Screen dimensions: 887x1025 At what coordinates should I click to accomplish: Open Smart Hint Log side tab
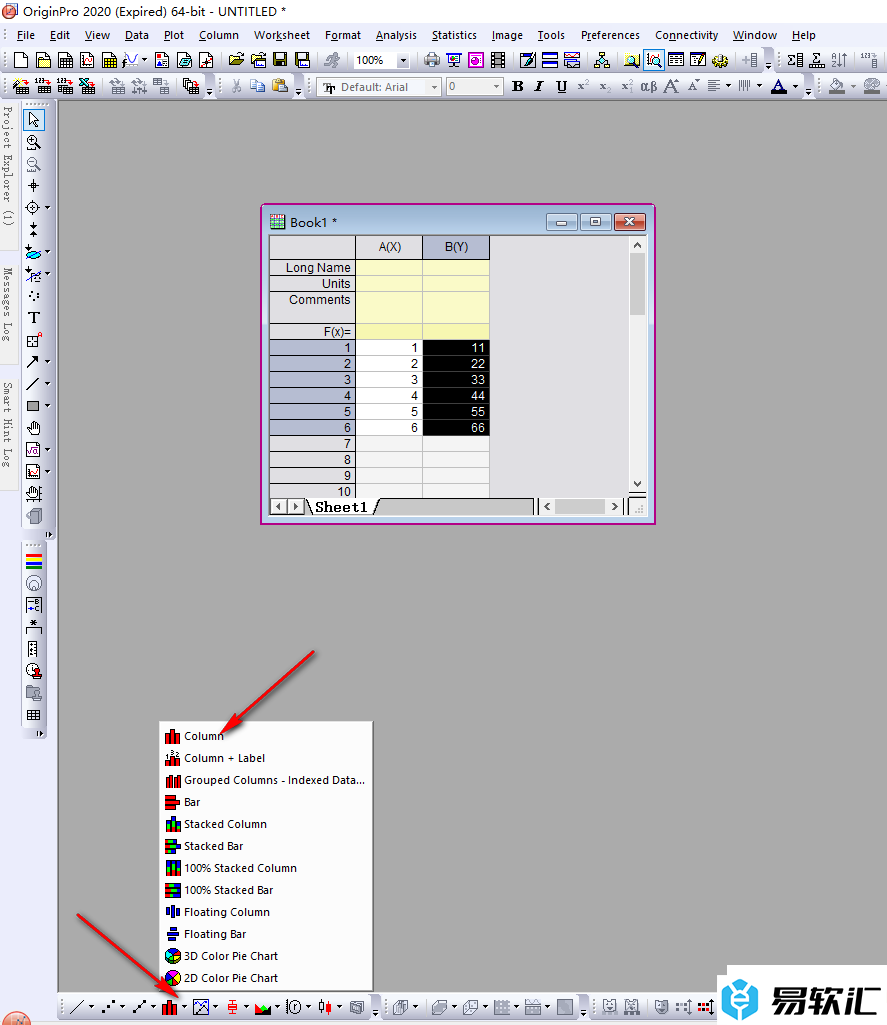click(x=8, y=425)
